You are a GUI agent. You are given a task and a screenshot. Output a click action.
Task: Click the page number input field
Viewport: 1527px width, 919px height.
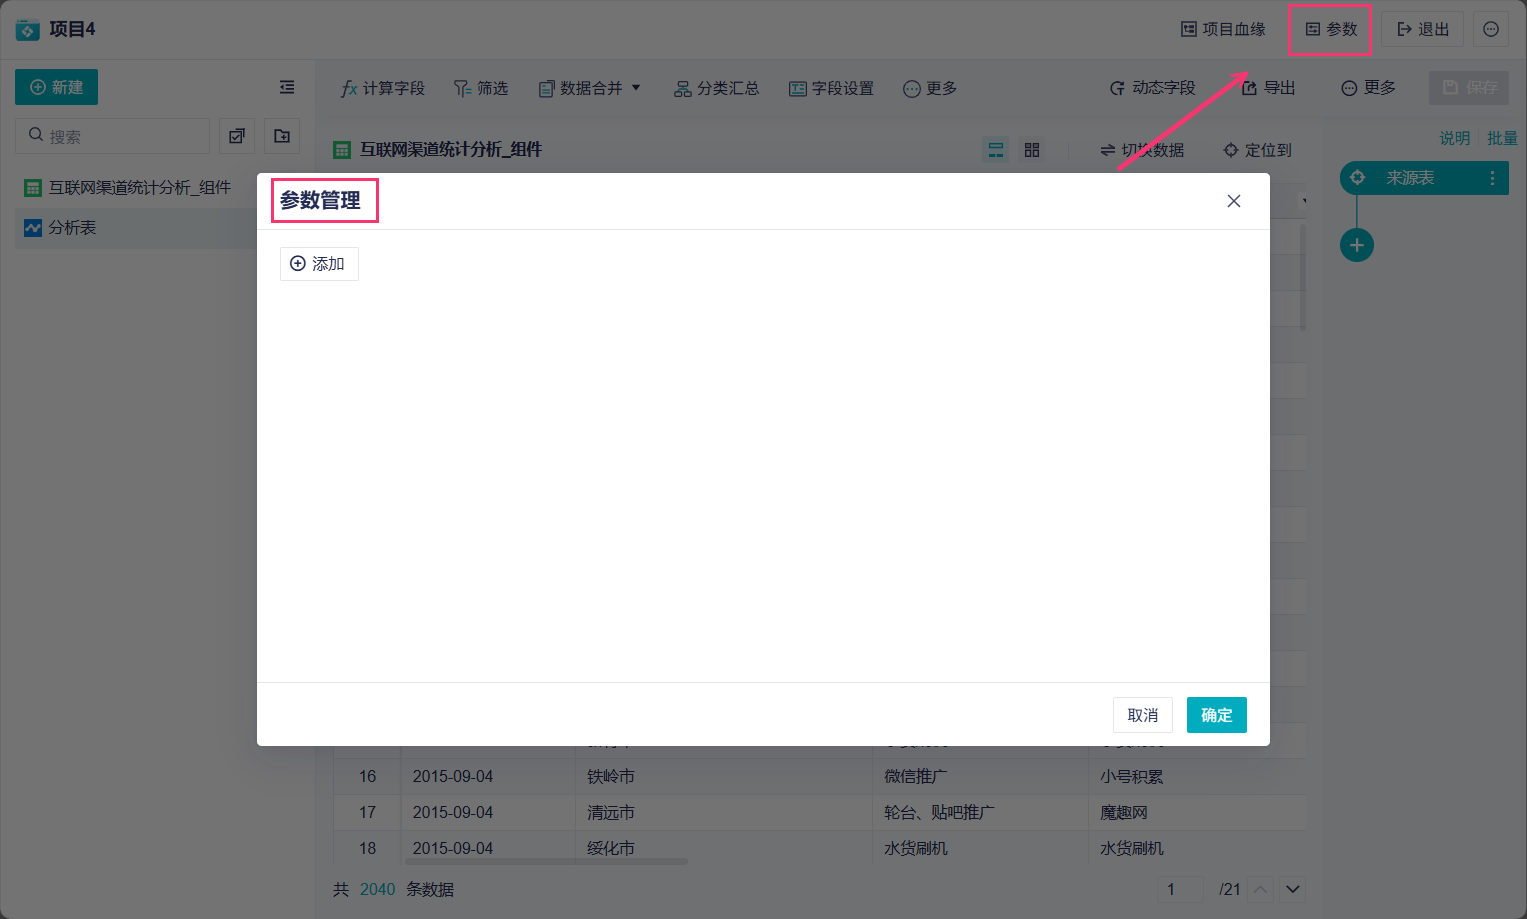click(x=1180, y=889)
